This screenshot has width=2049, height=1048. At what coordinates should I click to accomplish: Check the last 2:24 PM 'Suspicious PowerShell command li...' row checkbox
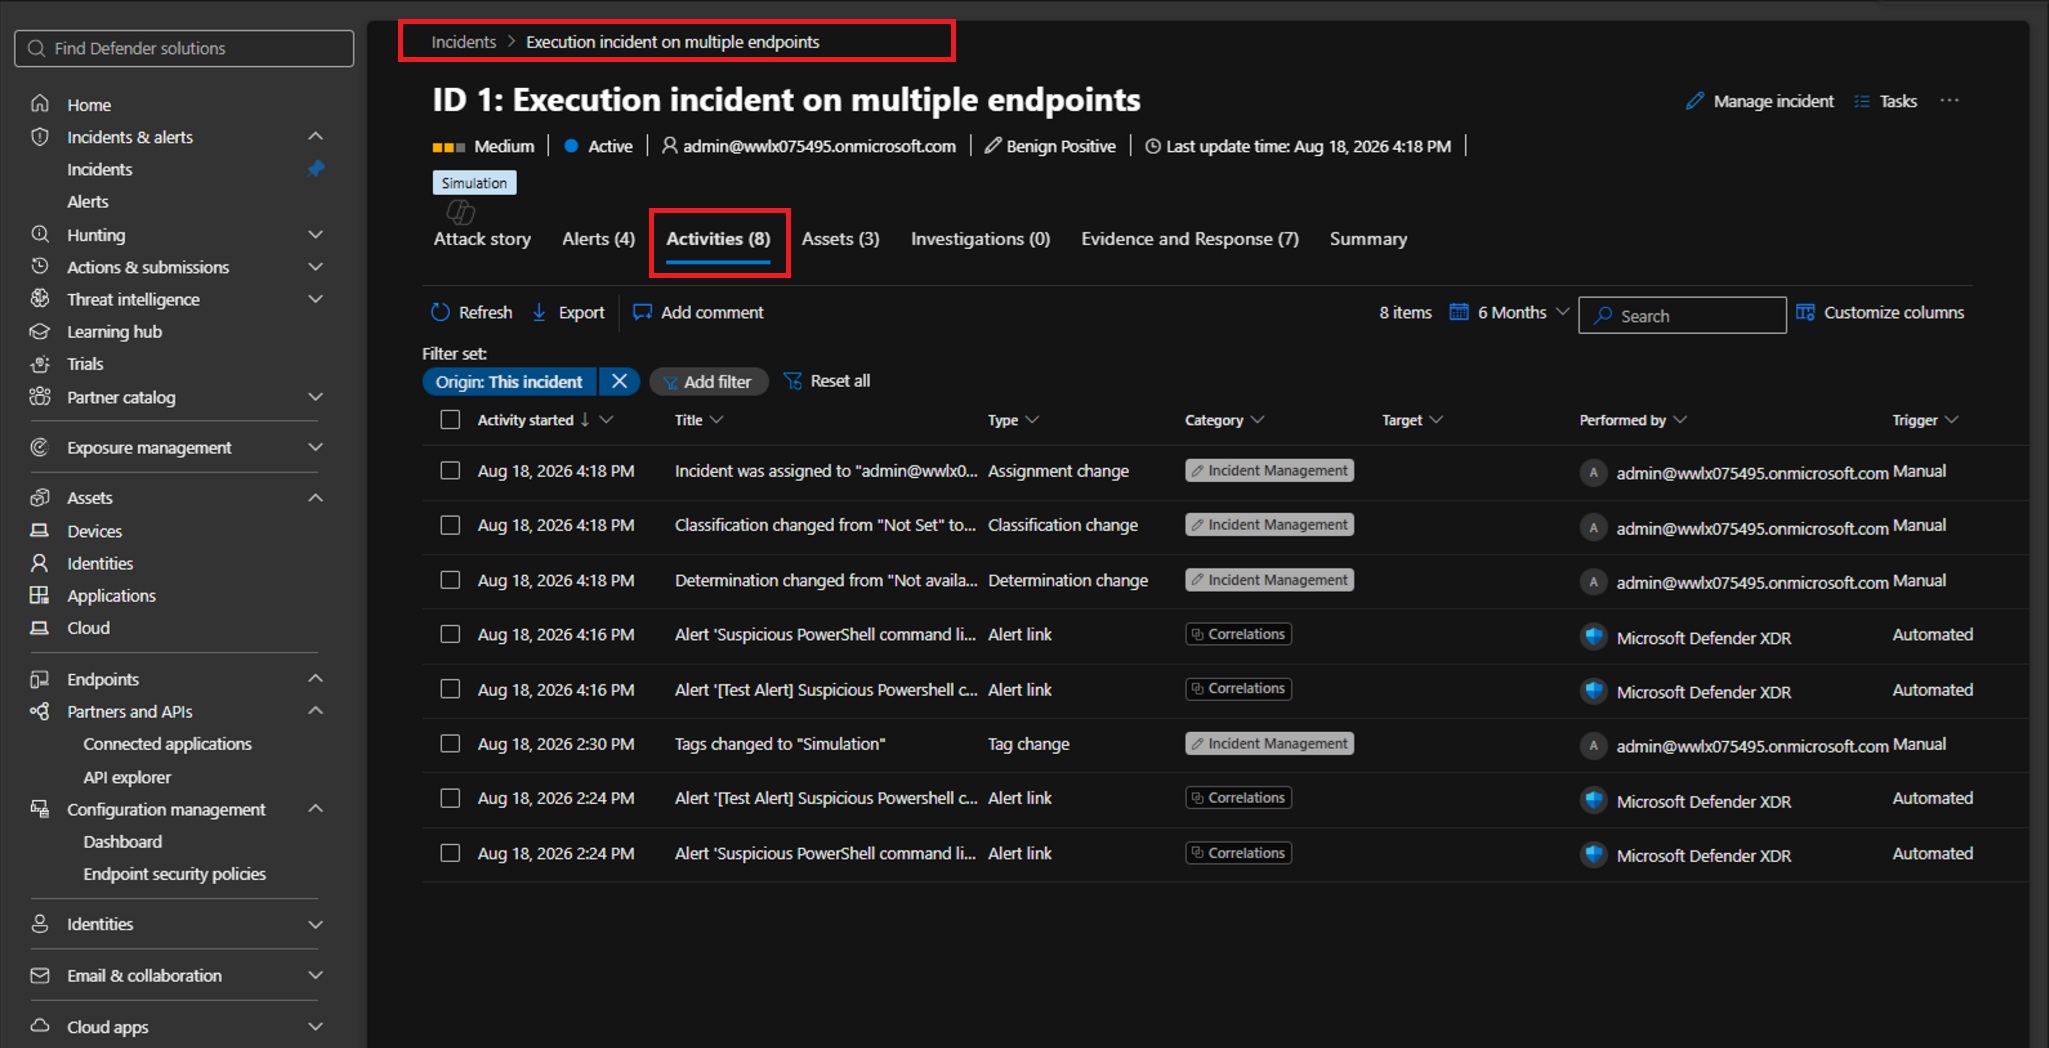(450, 853)
